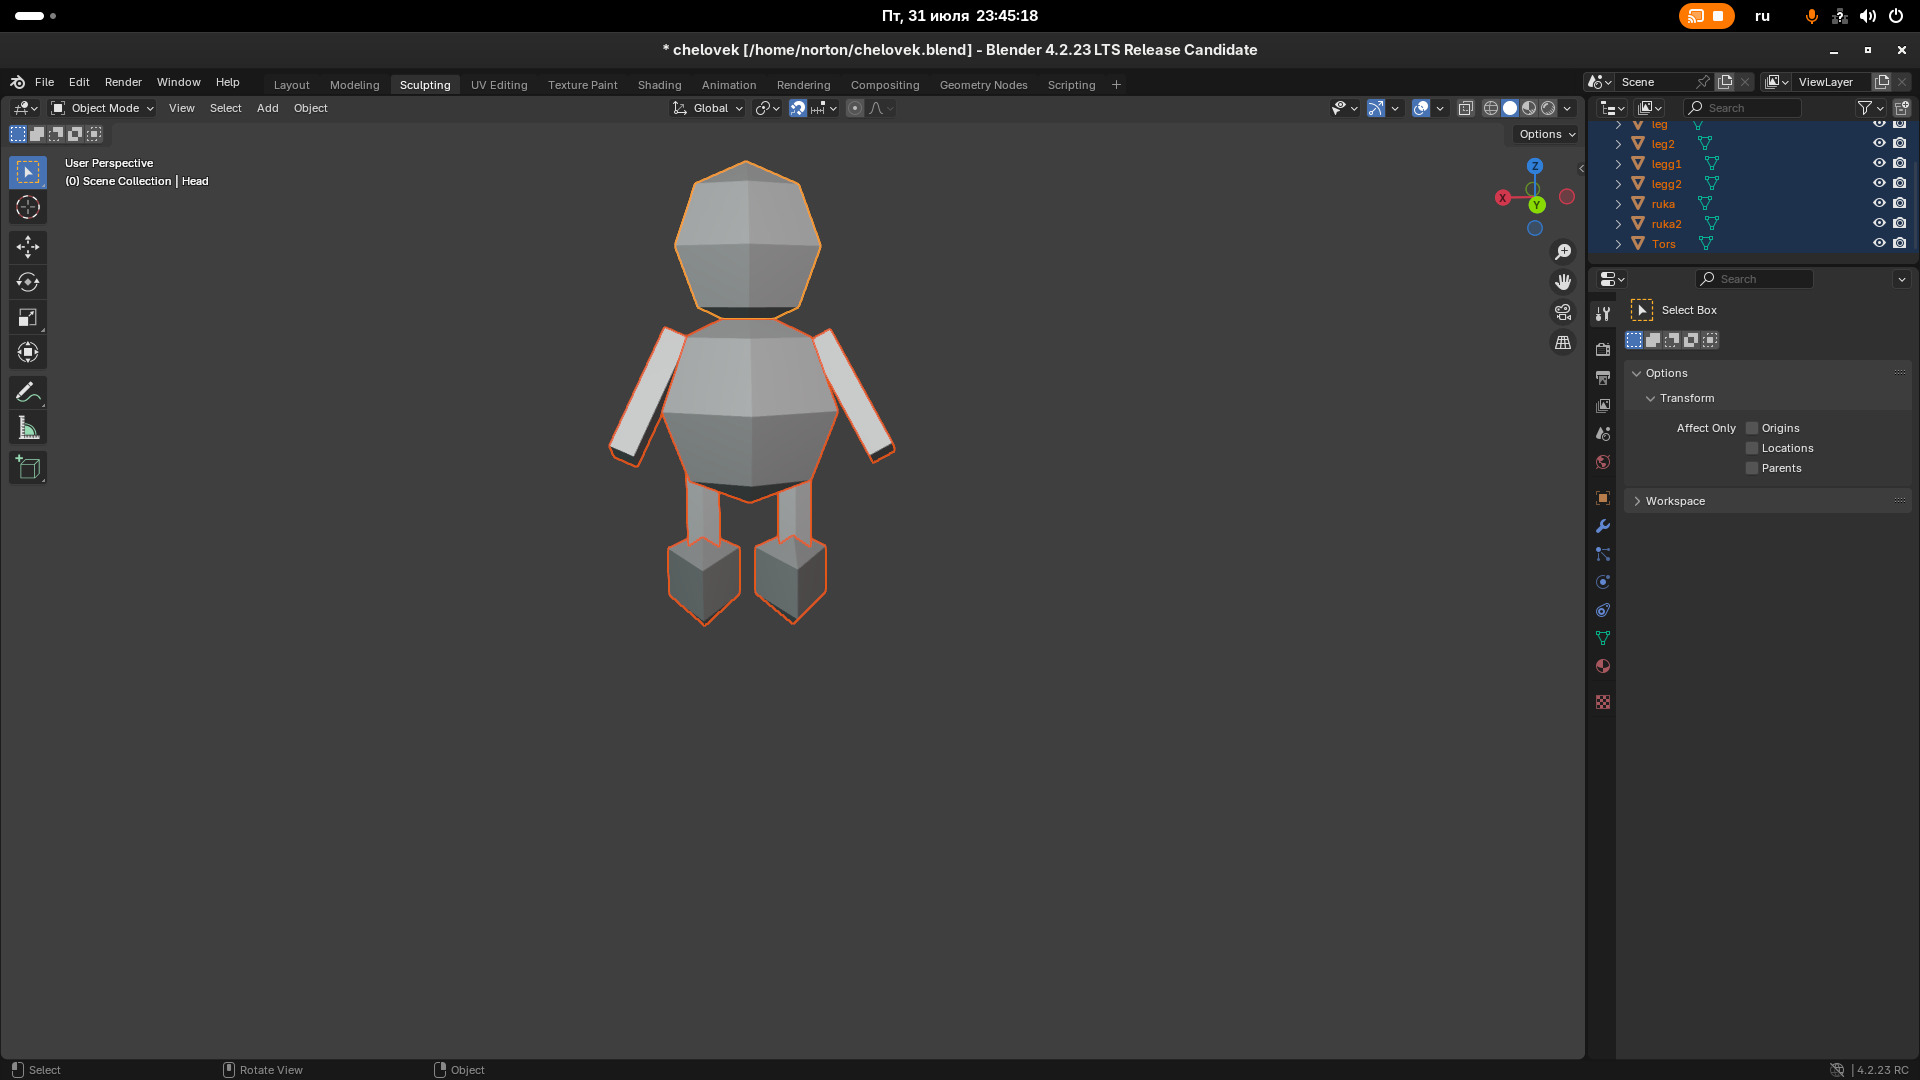1920x1080 pixels.
Task: Choose the Annotate pencil tool
Action: click(28, 392)
